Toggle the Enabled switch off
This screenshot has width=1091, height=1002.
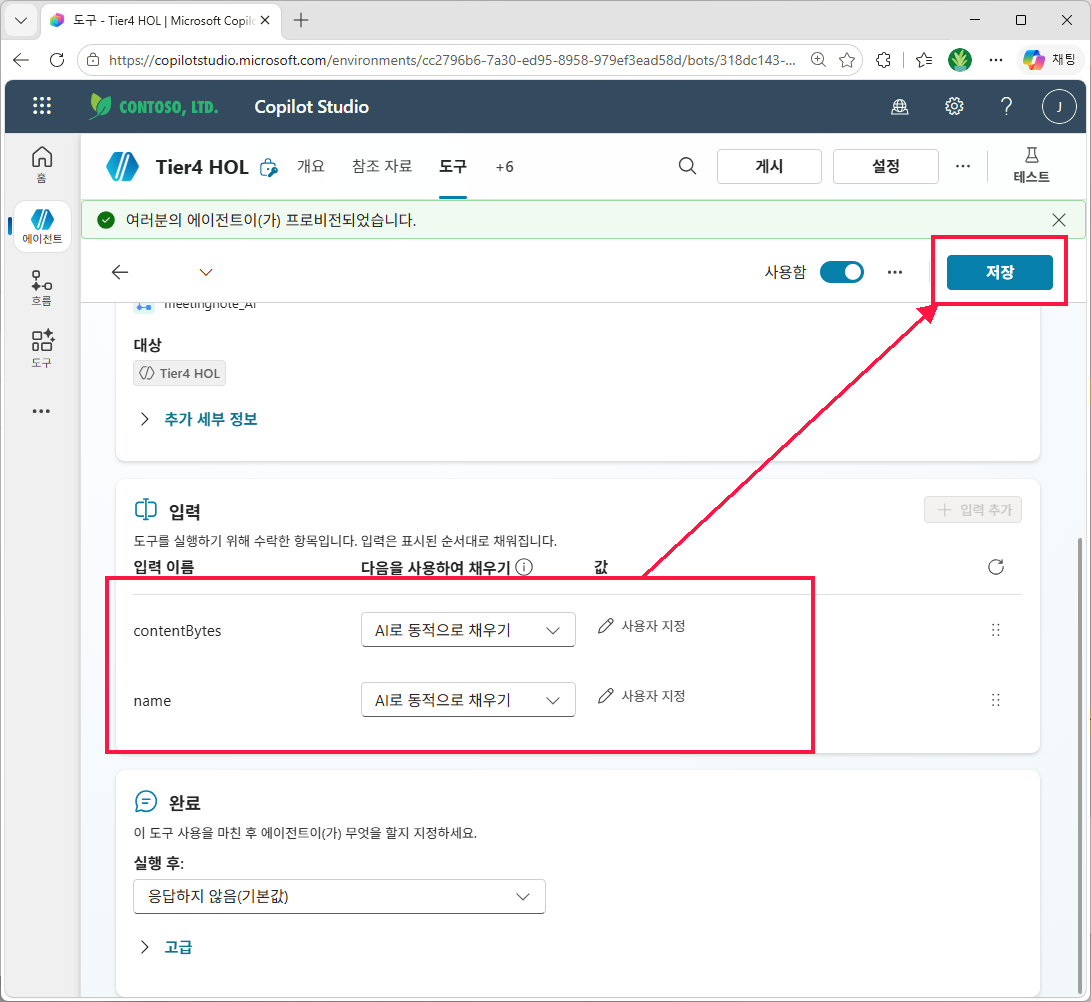pyautogui.click(x=842, y=272)
